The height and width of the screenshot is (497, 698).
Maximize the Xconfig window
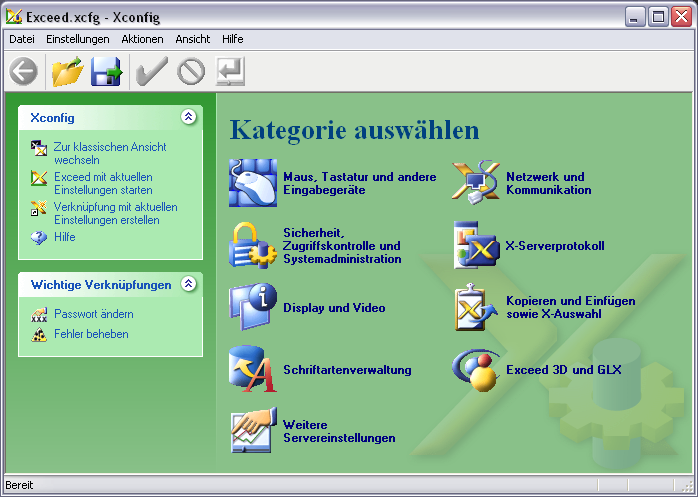coord(658,17)
